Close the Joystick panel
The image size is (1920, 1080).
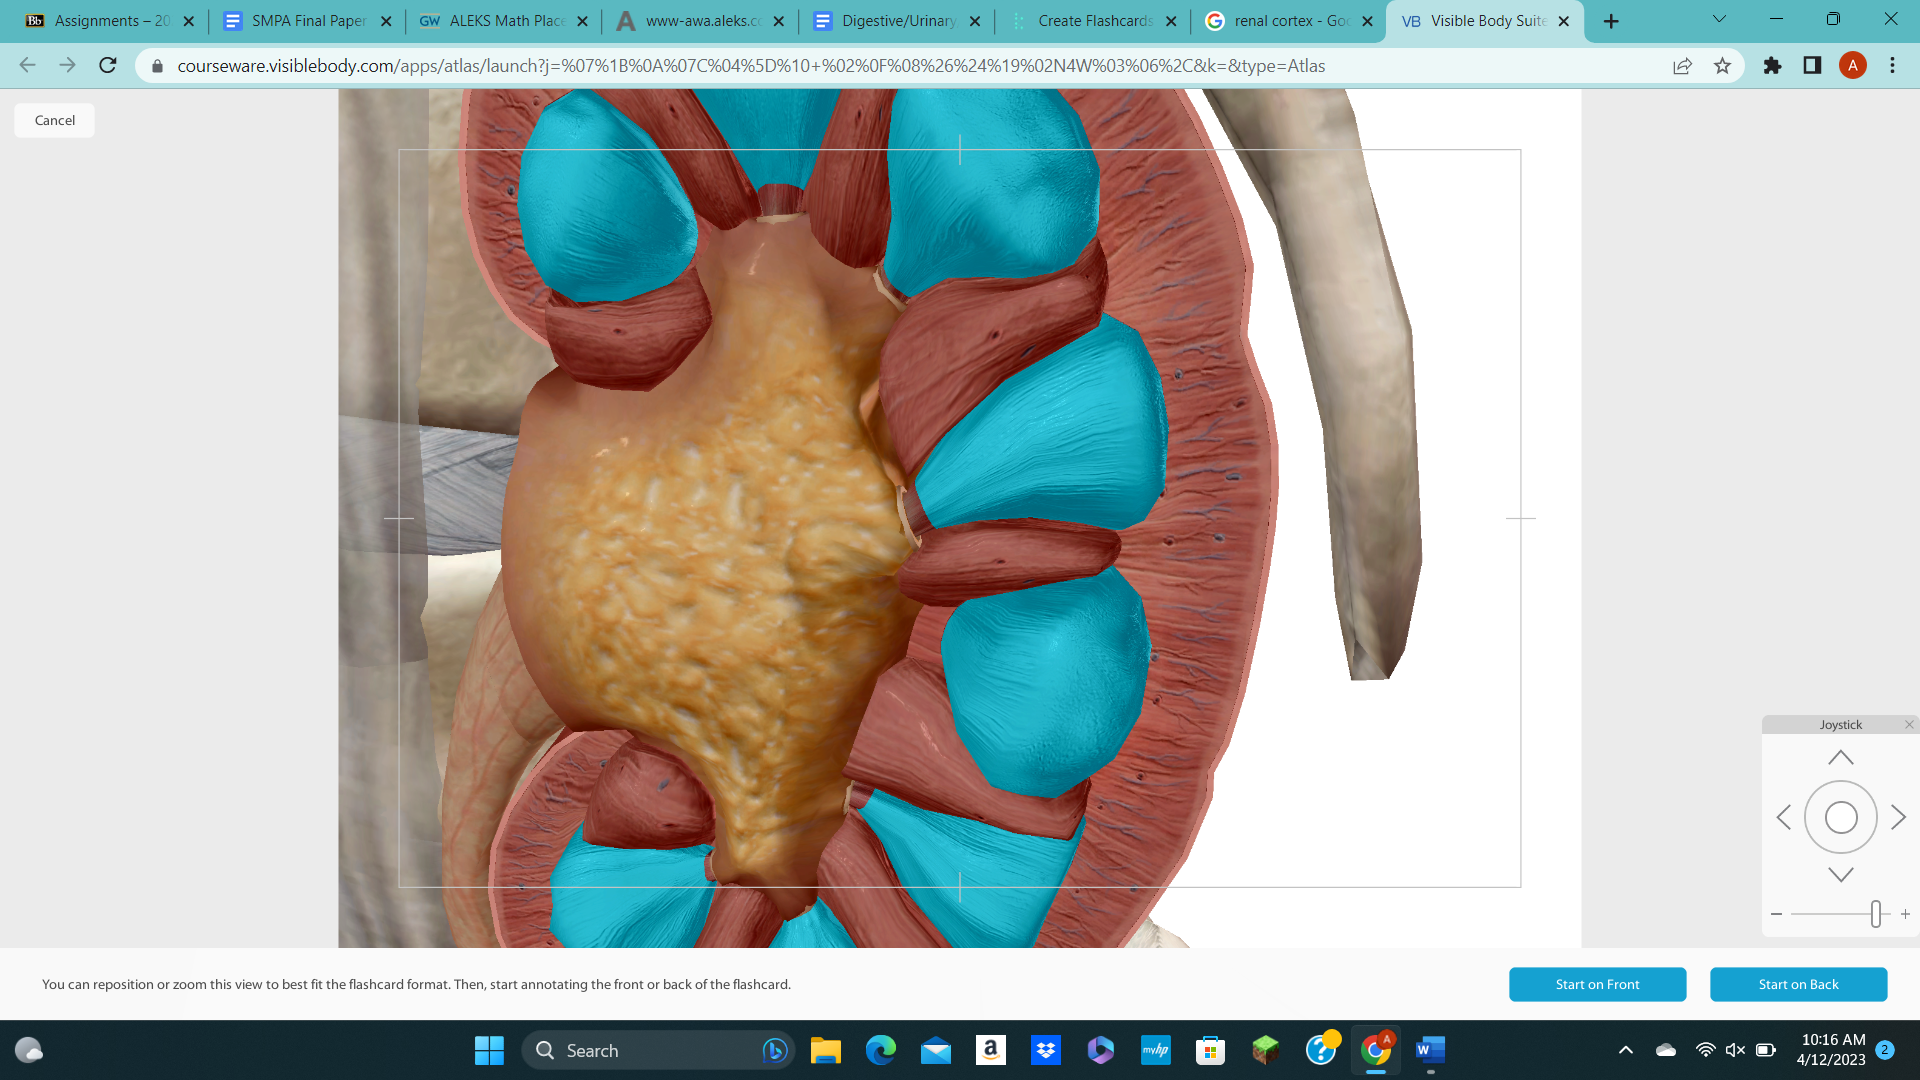(1909, 723)
